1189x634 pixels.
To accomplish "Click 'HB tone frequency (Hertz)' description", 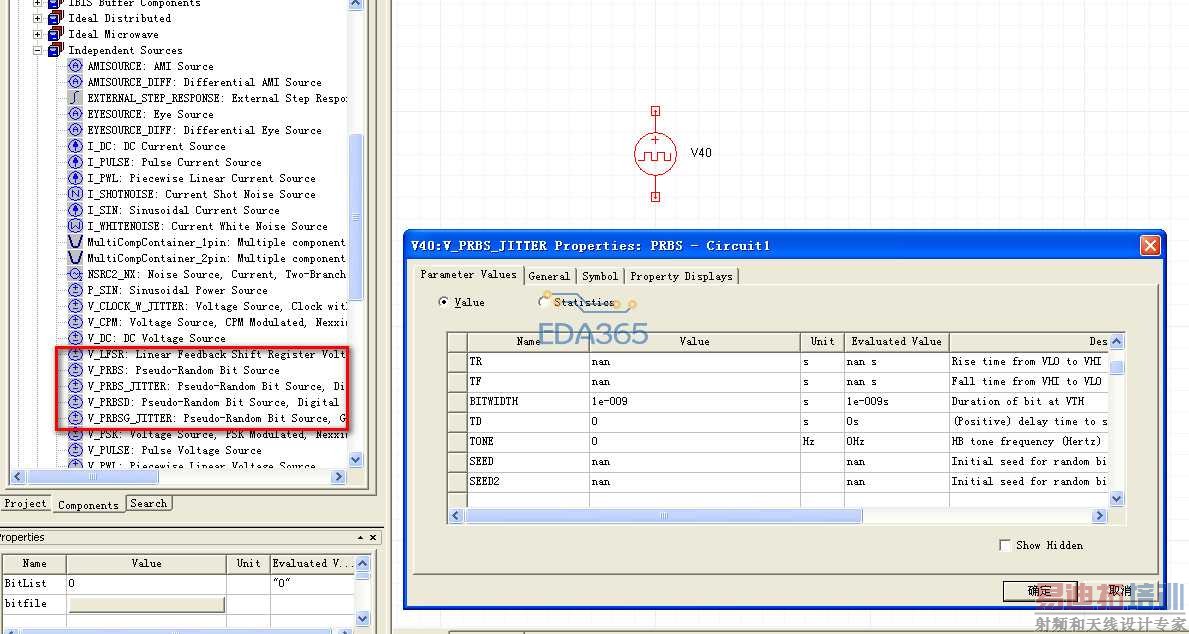I will click(1027, 441).
